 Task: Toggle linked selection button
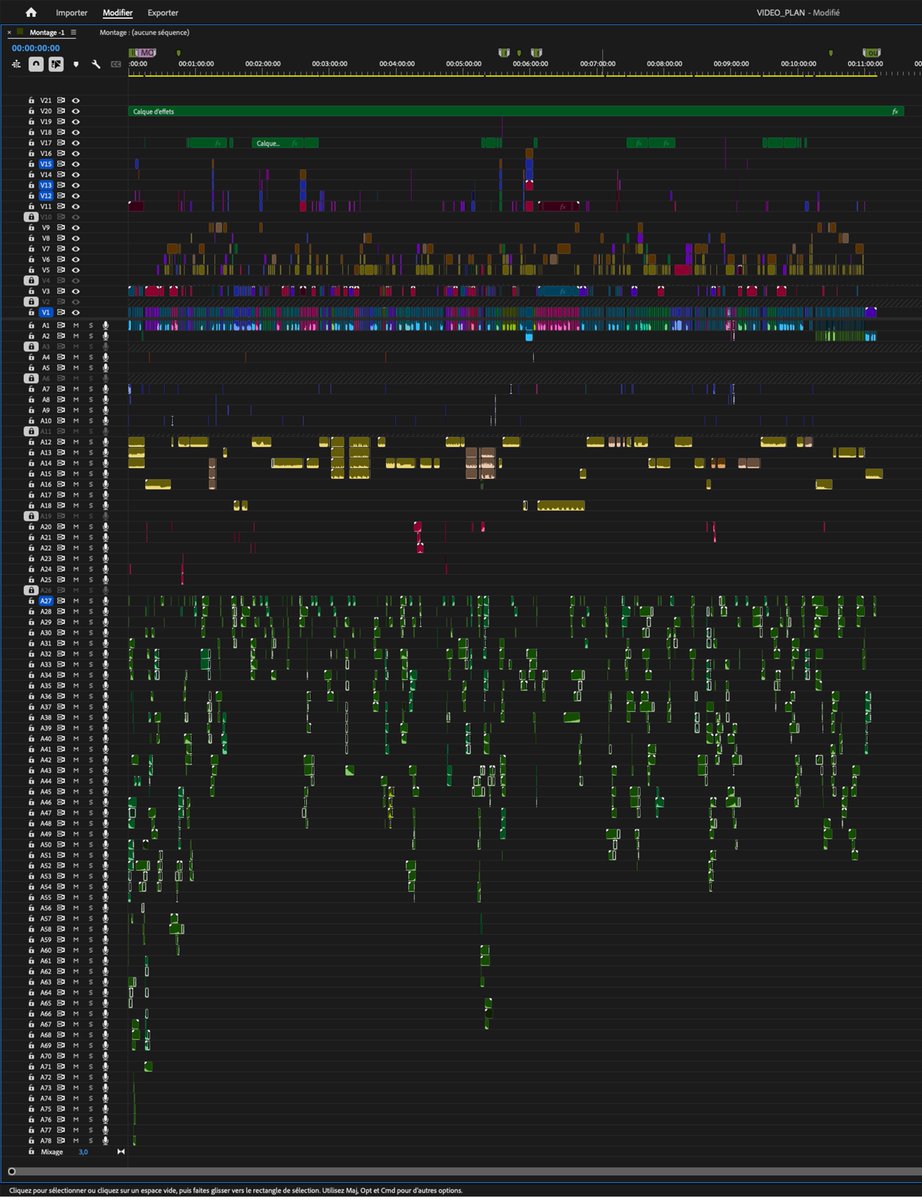(x=56, y=64)
